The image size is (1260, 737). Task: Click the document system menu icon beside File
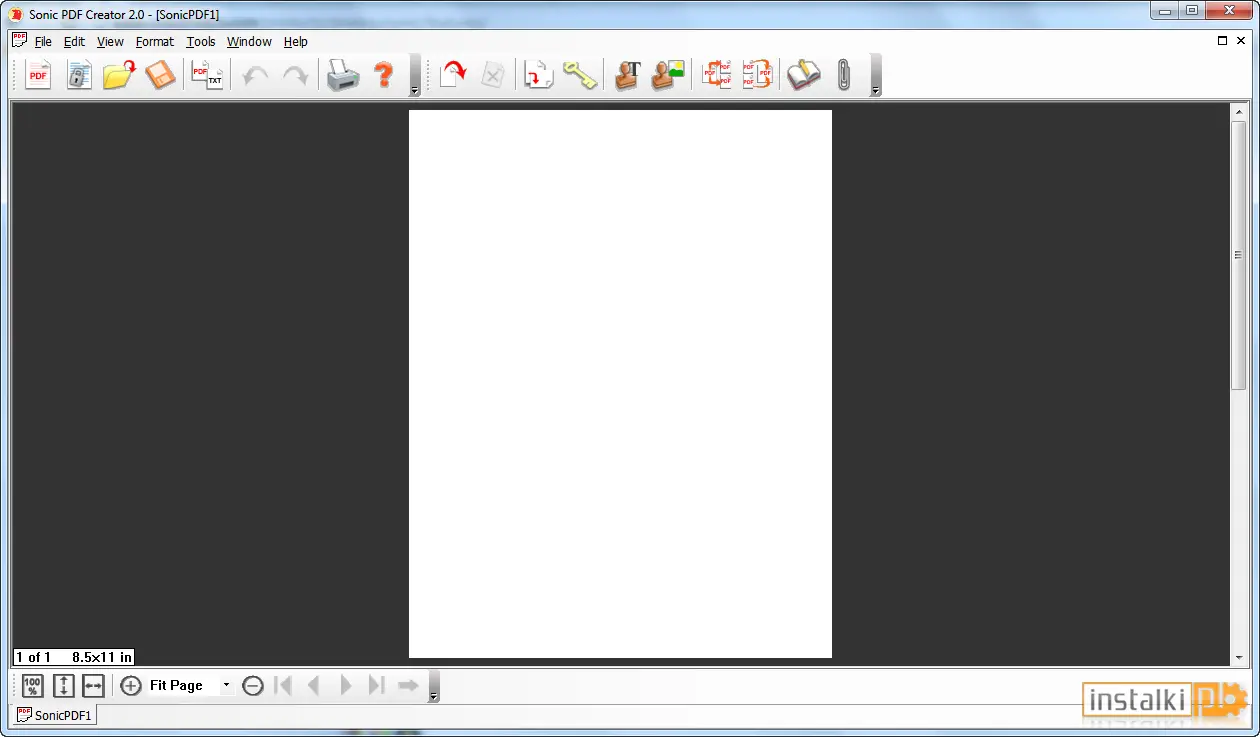tap(19, 41)
